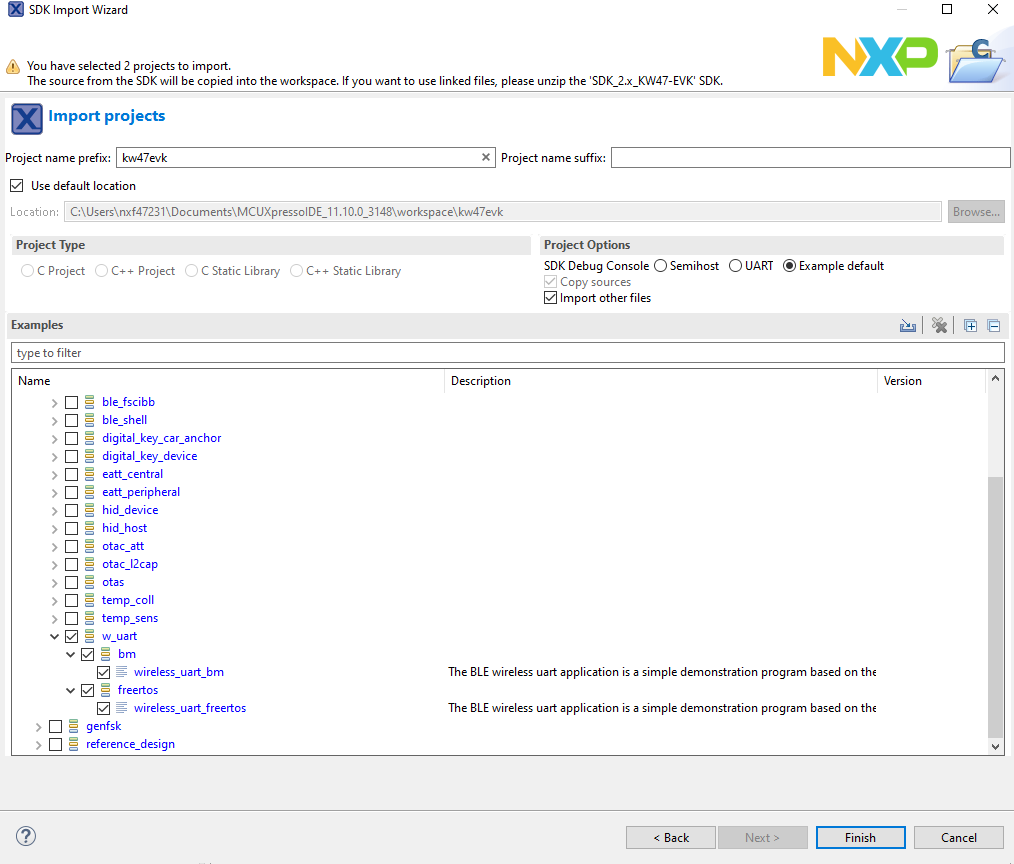1014x864 pixels.
Task: Click the clear selection X icon in Examples toolbar
Action: click(x=939, y=326)
